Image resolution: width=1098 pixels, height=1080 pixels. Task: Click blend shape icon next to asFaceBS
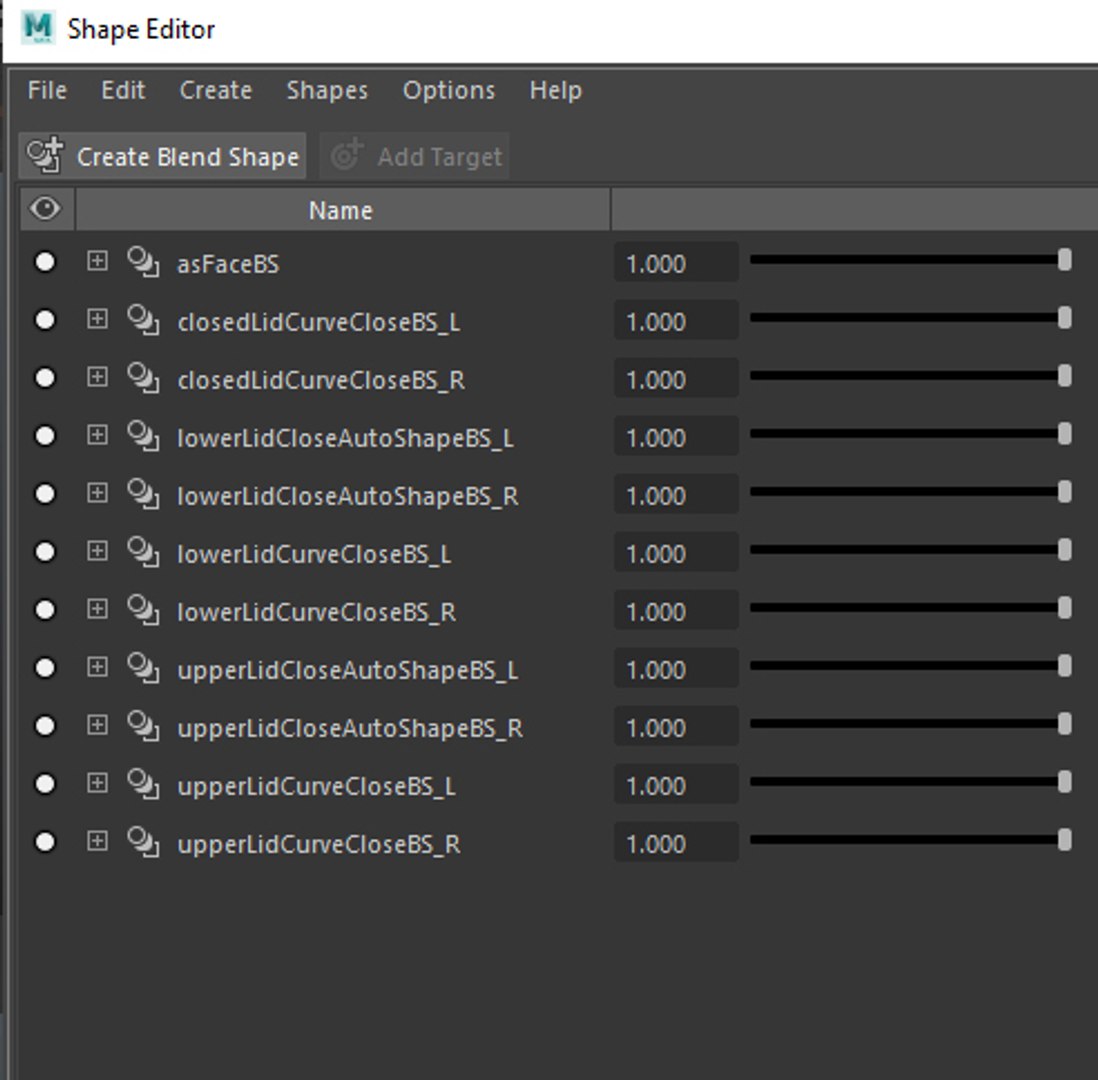click(x=143, y=263)
